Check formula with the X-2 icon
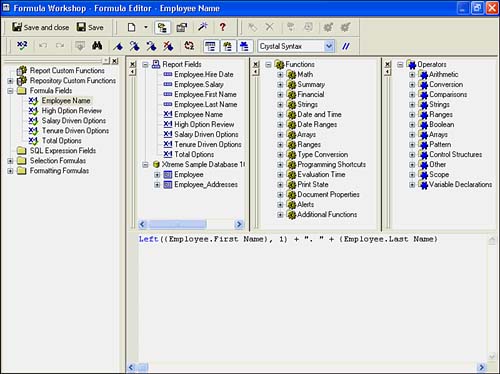 click(x=22, y=46)
